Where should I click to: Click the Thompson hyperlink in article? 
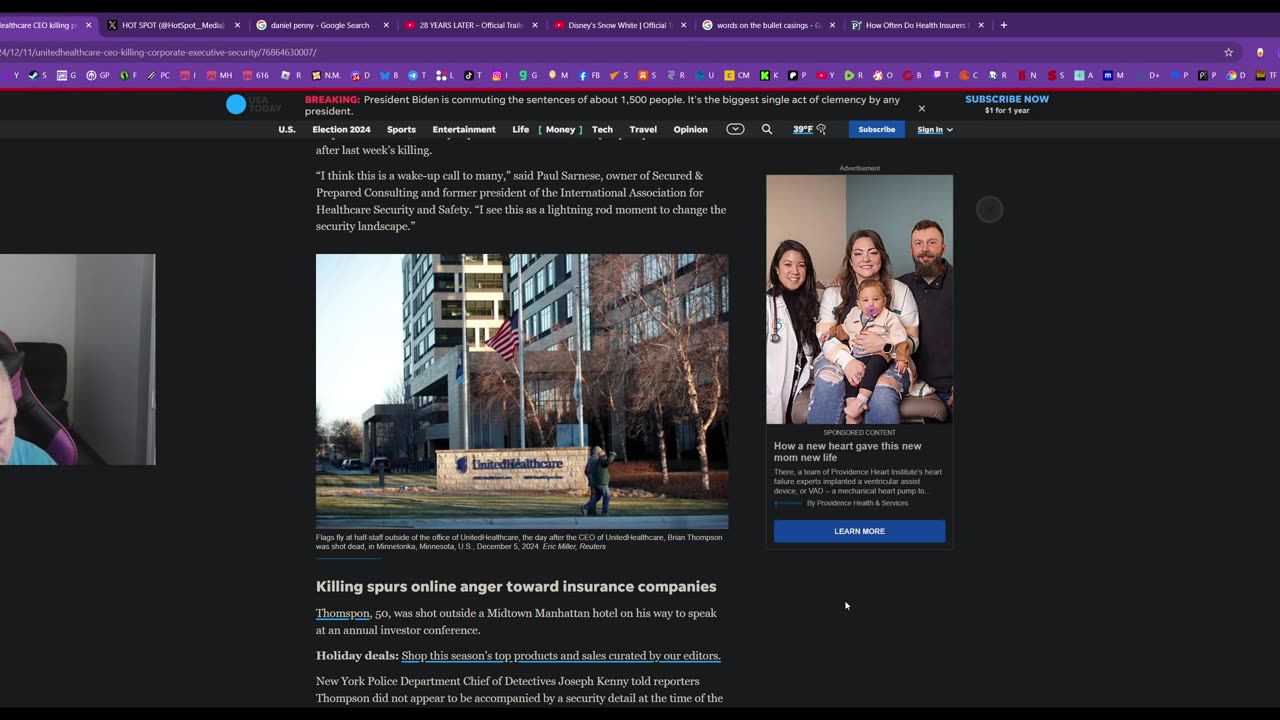click(x=343, y=613)
